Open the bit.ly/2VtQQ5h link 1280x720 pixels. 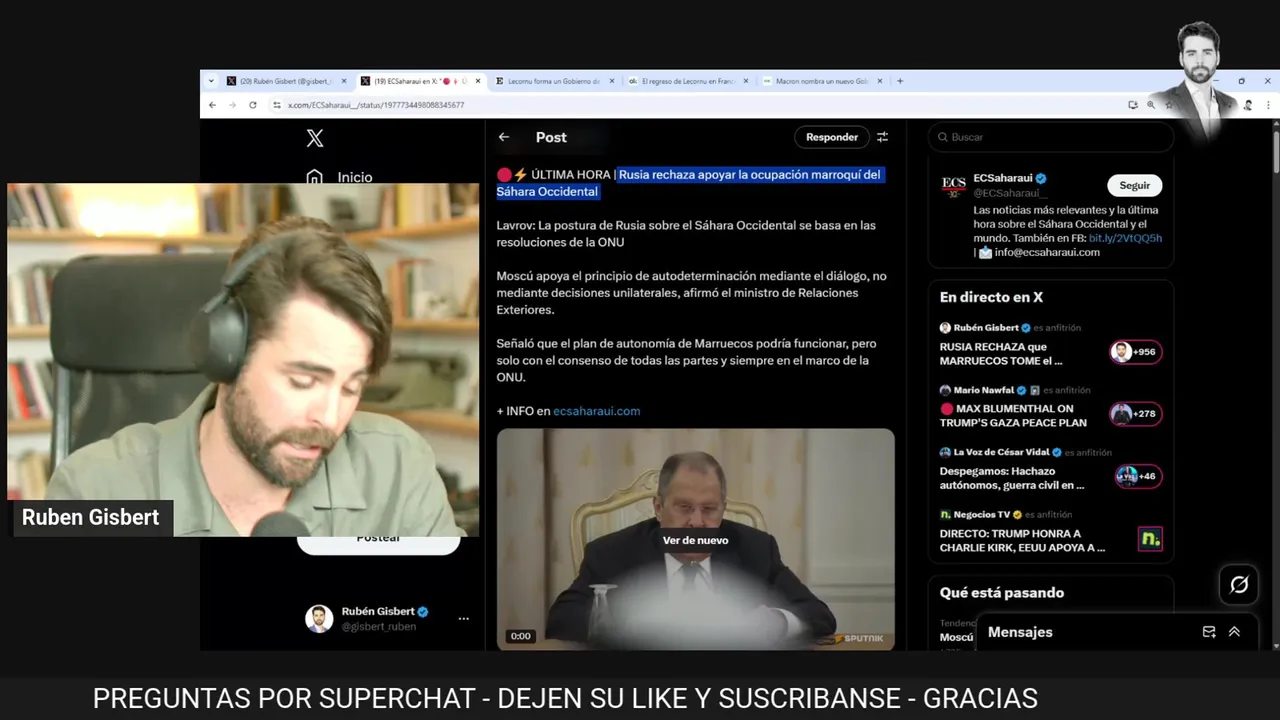pyautogui.click(x=1125, y=238)
